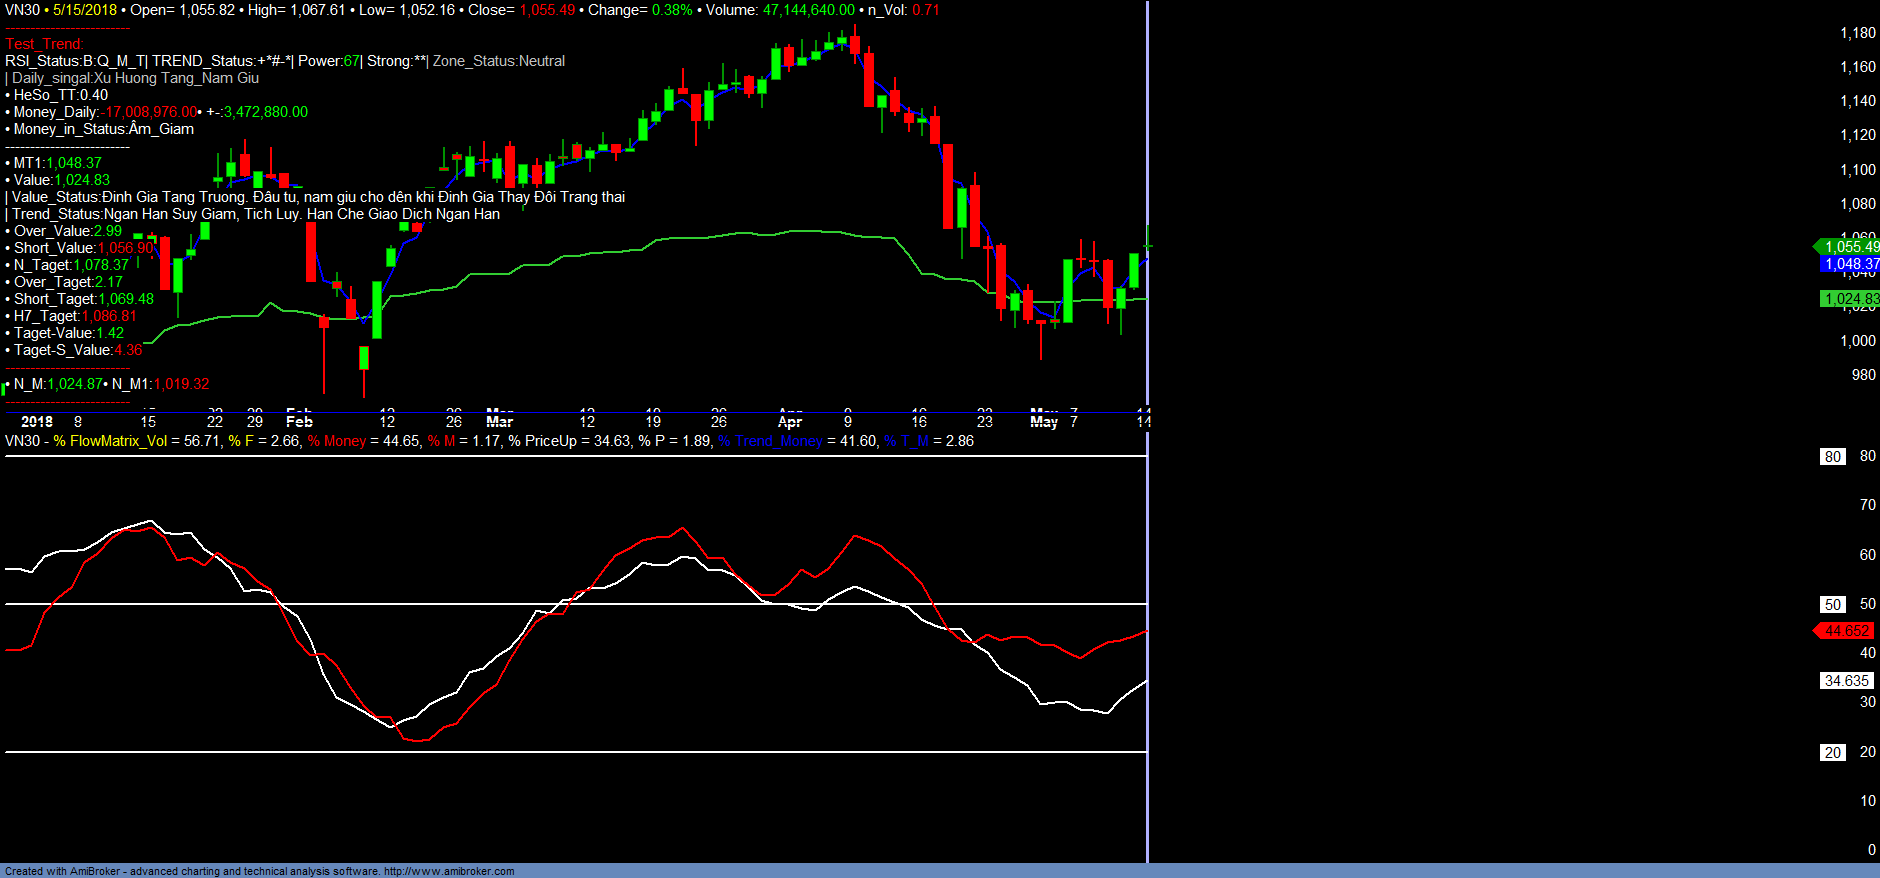Open the amibroker.com link in footer

(448, 871)
